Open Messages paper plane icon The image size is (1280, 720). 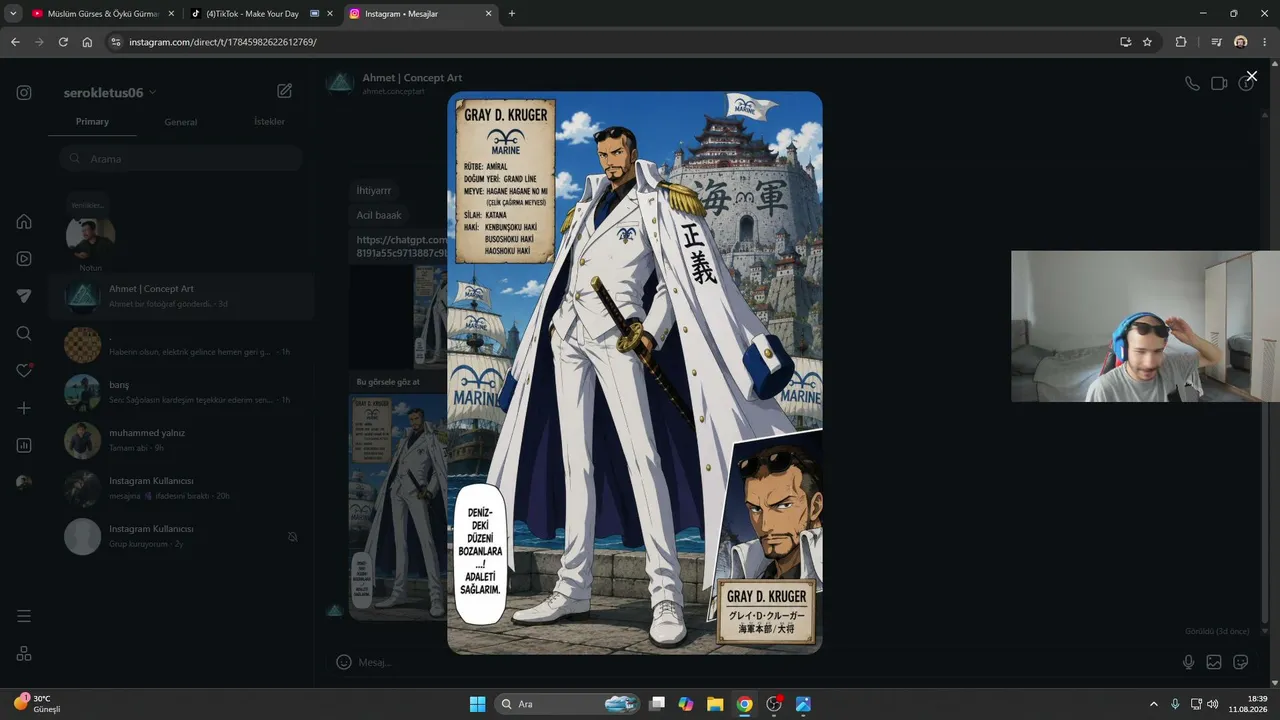(x=24, y=296)
